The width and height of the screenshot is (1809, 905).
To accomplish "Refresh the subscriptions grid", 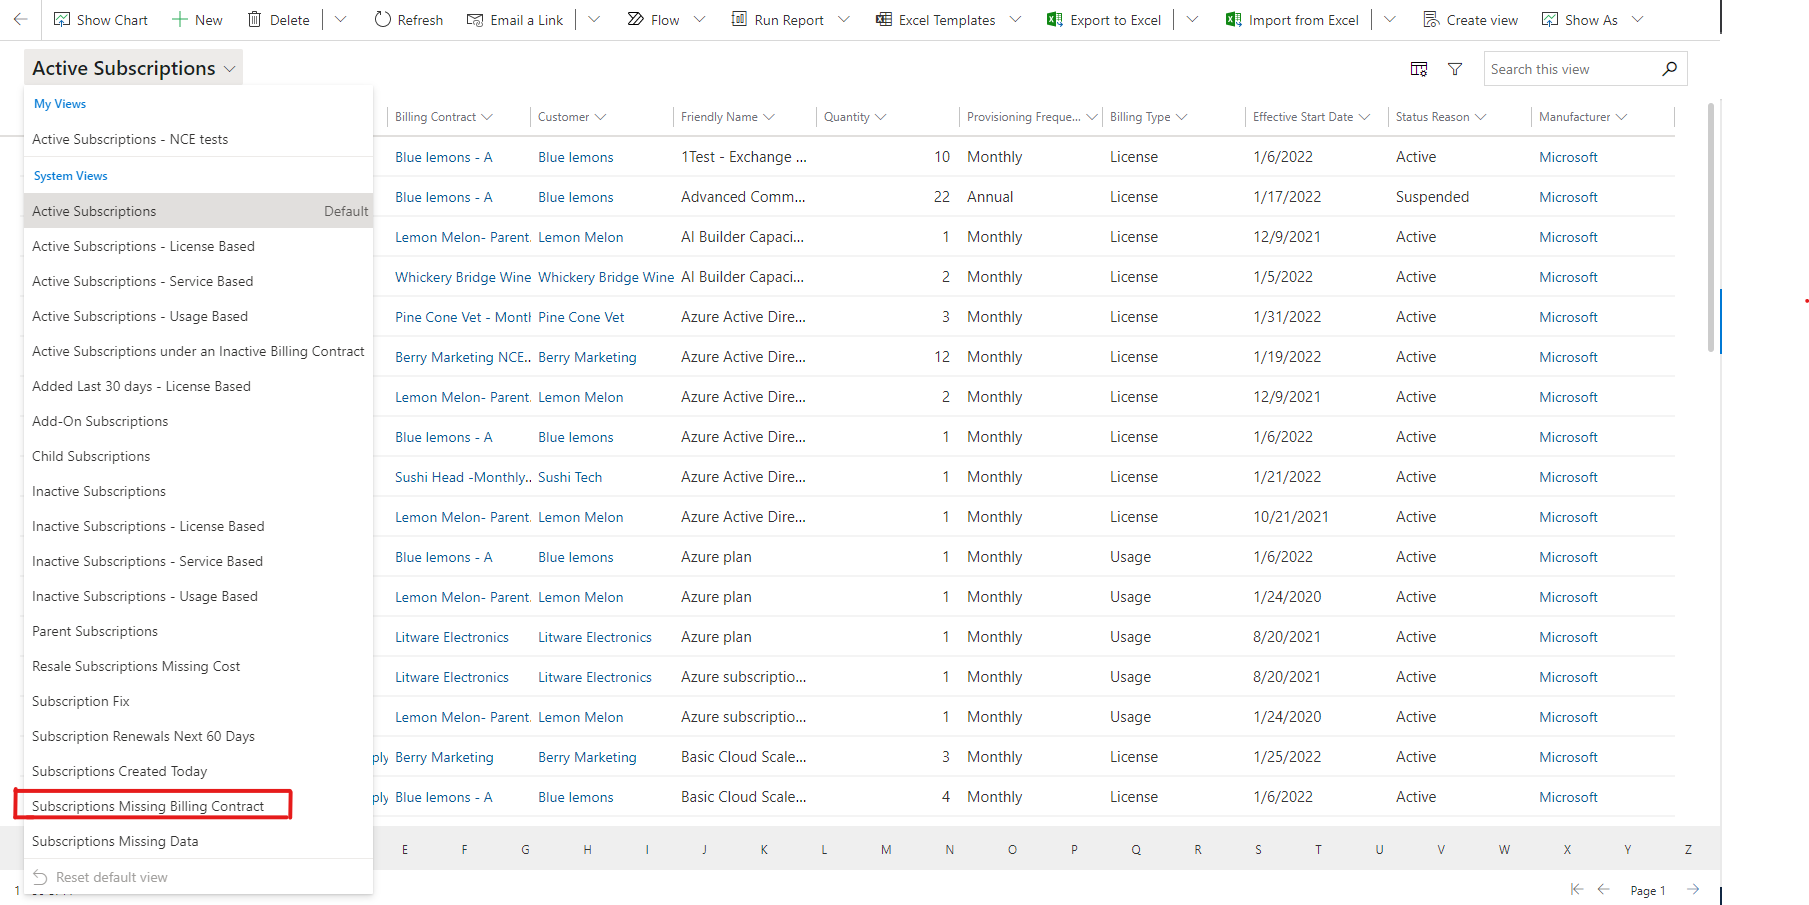I will point(409,20).
